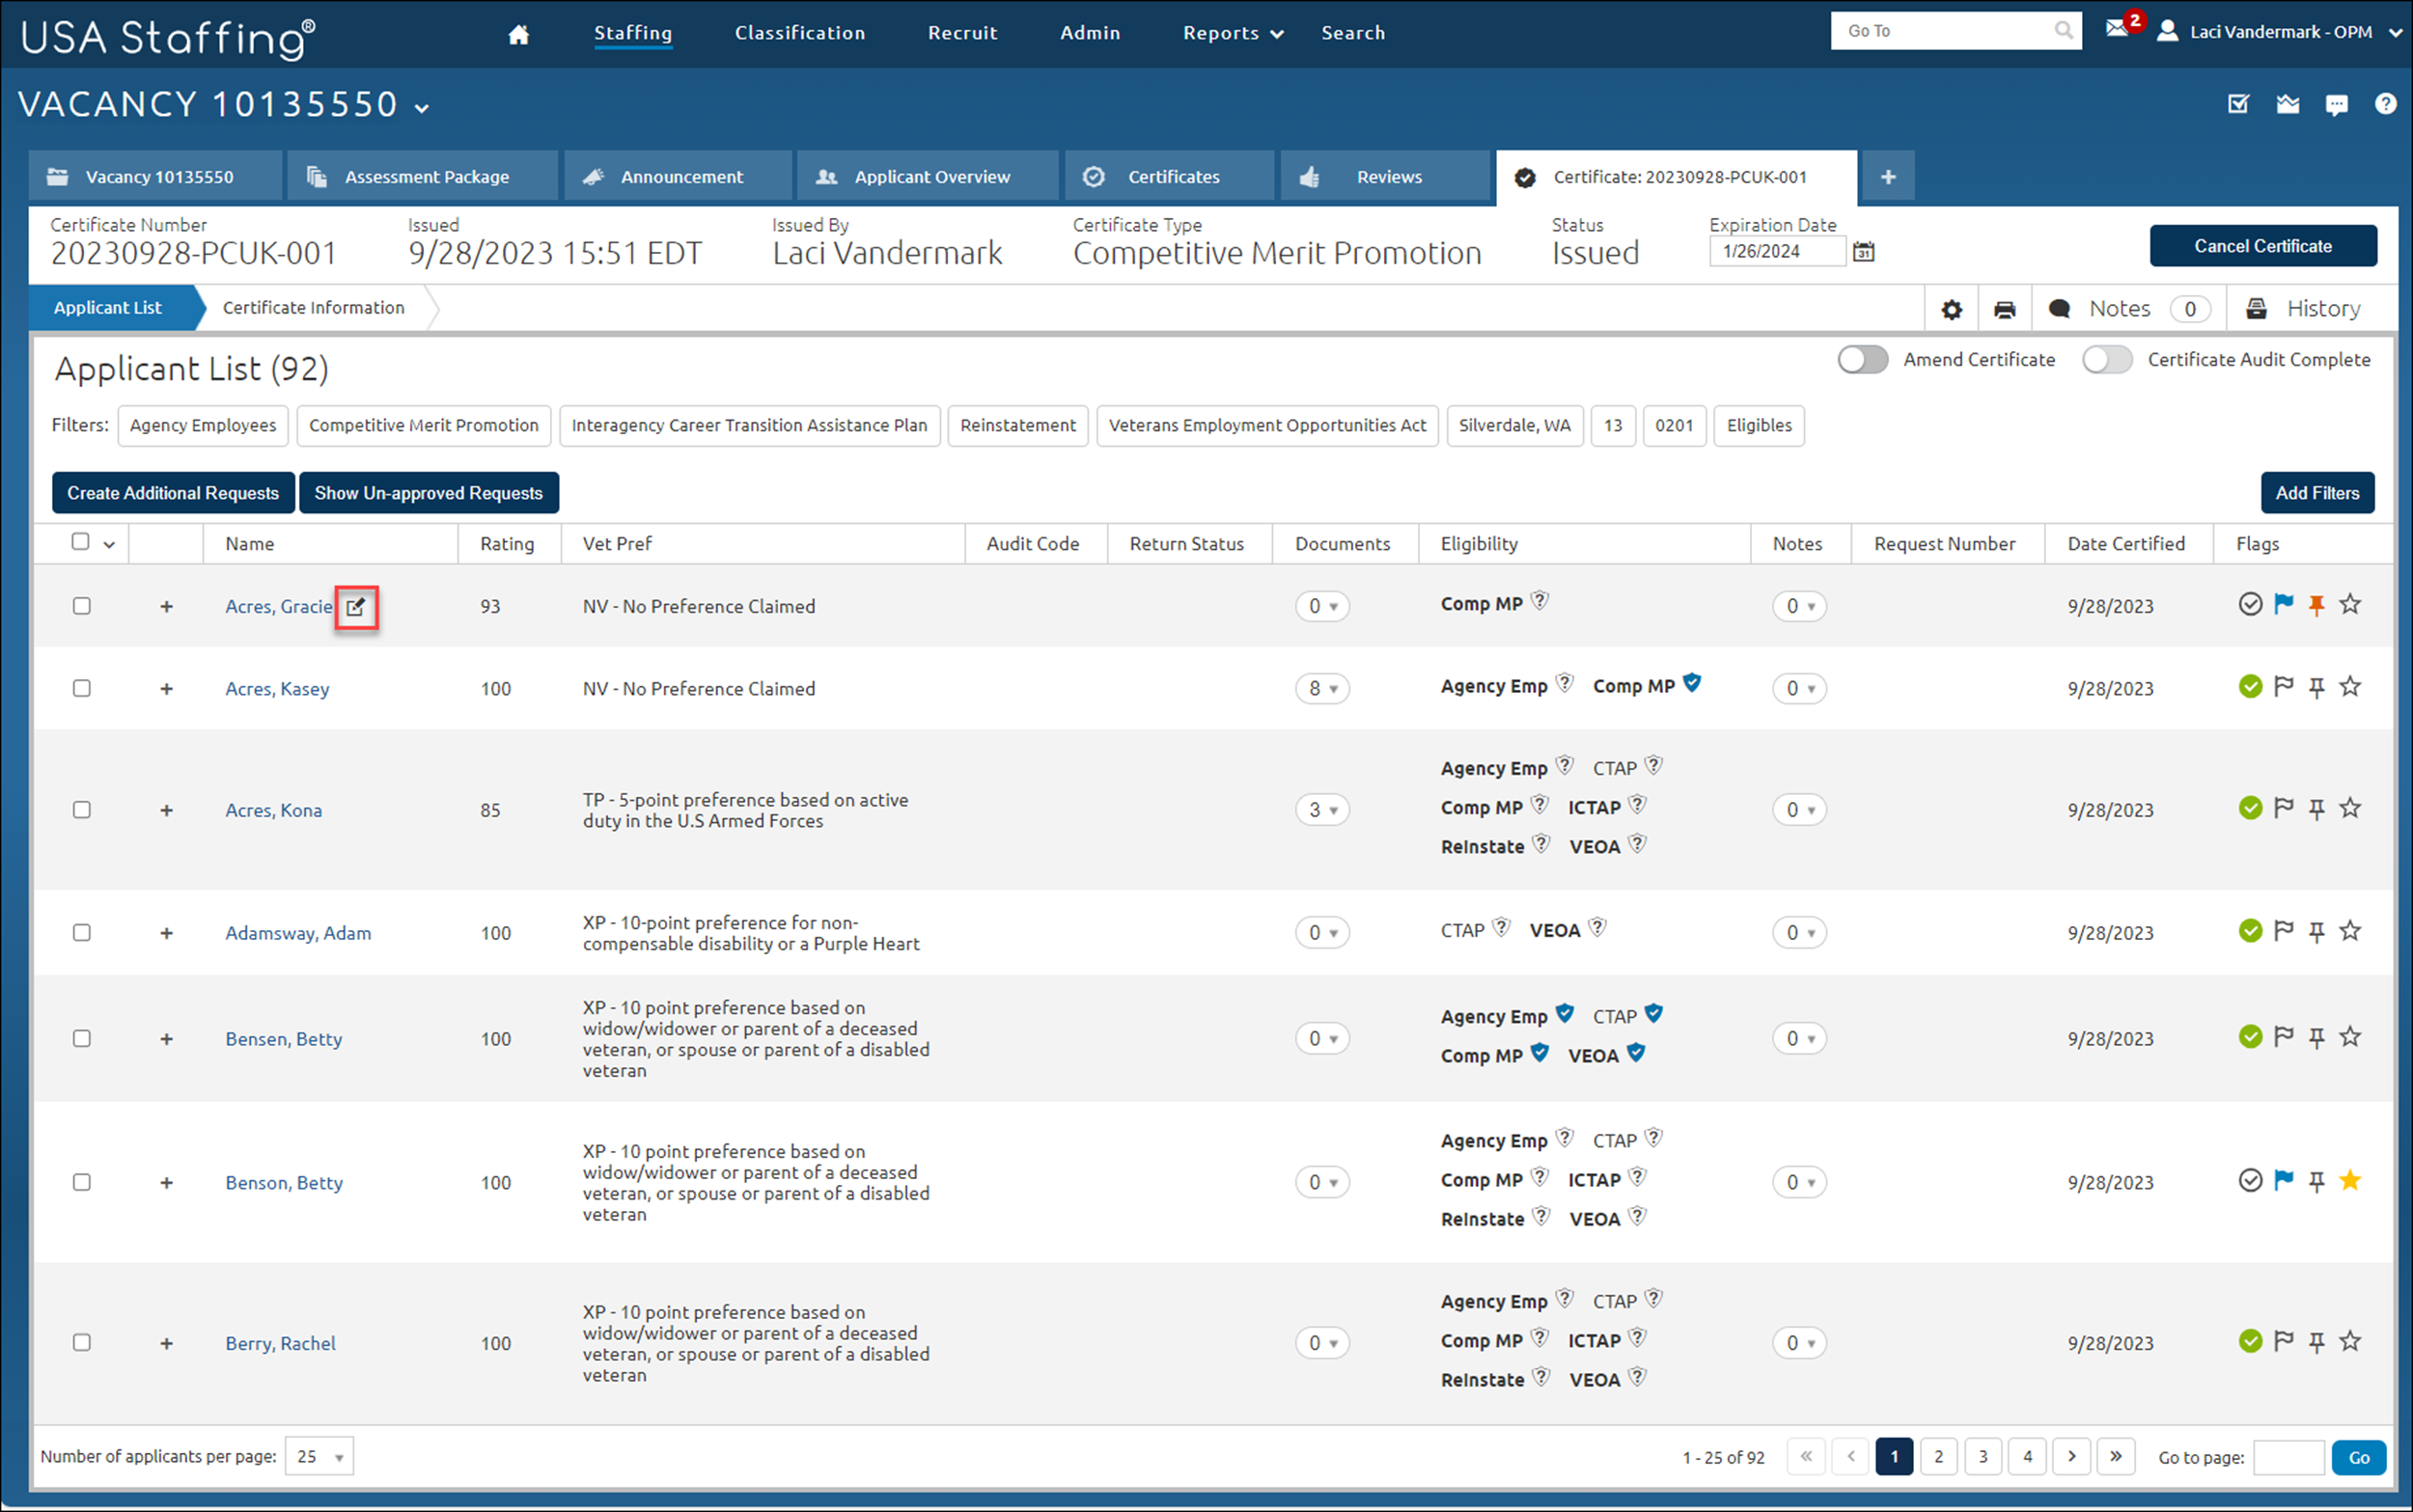Open the mail notifications envelope icon

coord(2115,30)
